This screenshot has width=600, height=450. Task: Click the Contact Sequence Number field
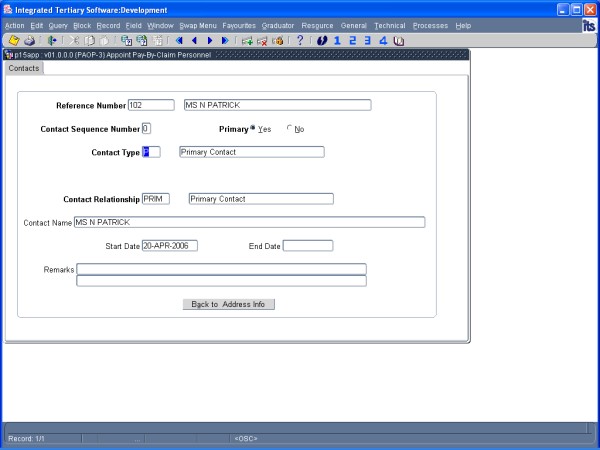[146, 128]
